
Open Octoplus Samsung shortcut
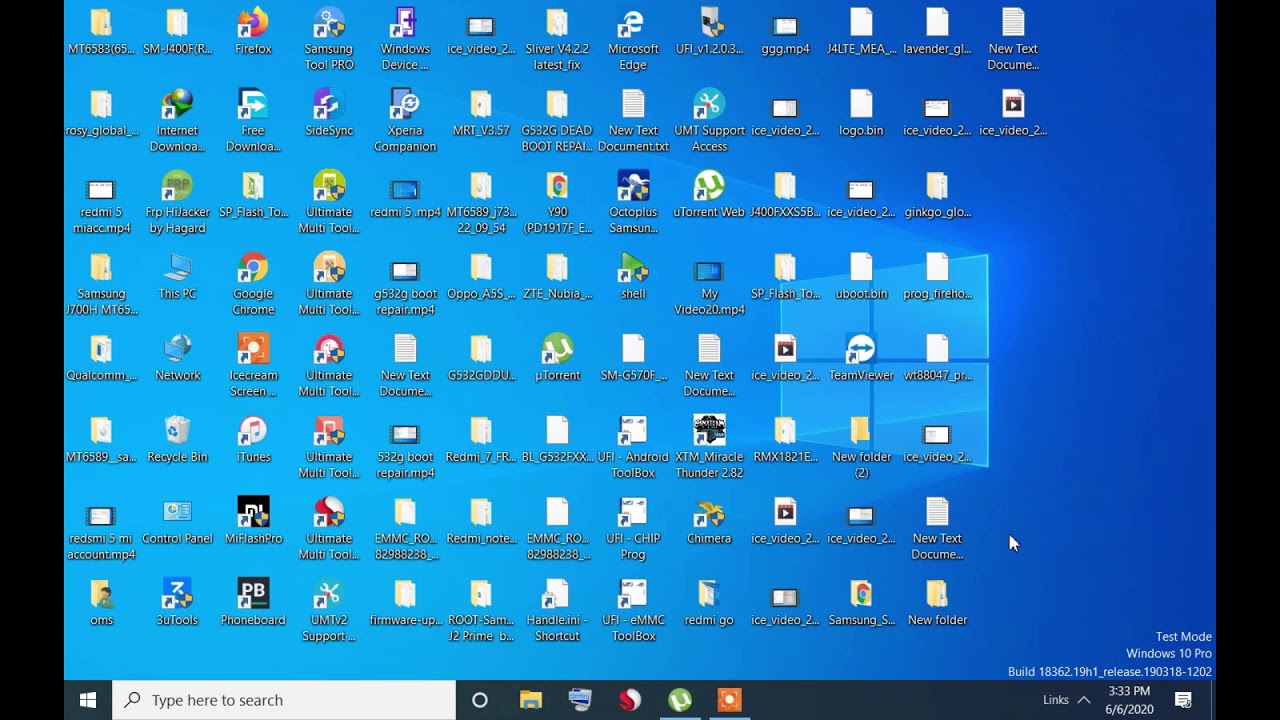[x=633, y=203]
